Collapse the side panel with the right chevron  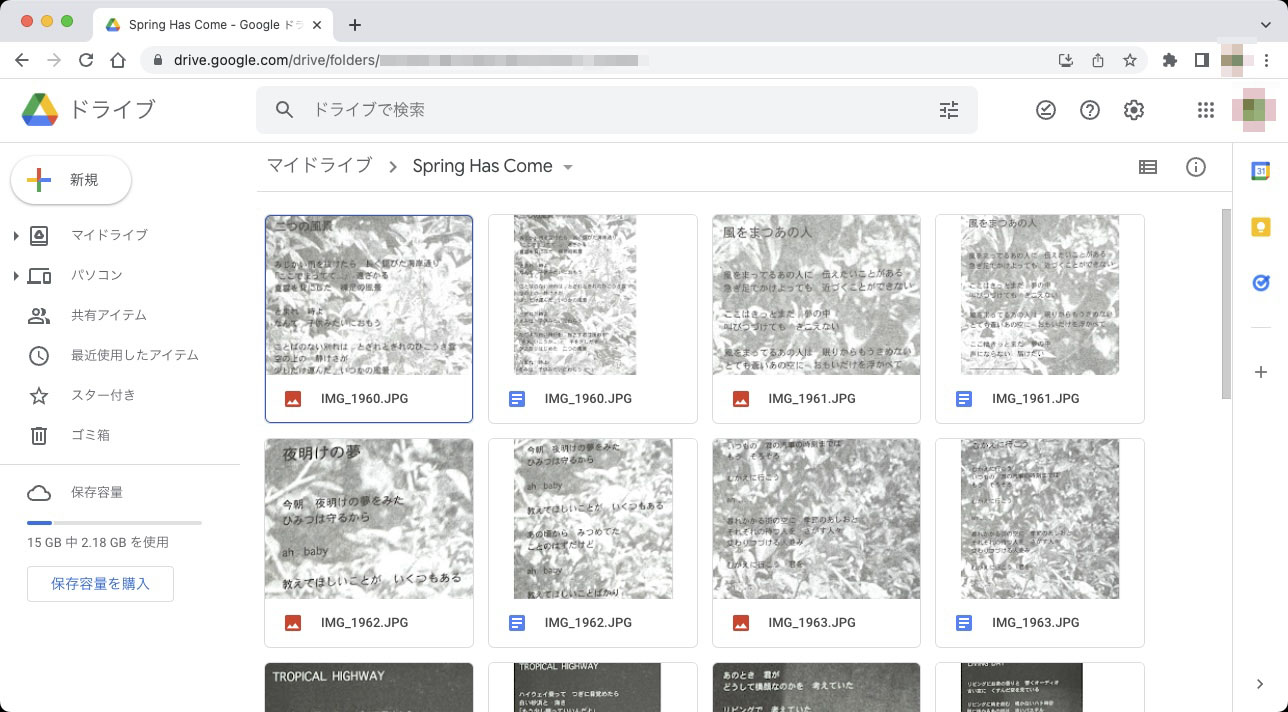coord(1259,684)
